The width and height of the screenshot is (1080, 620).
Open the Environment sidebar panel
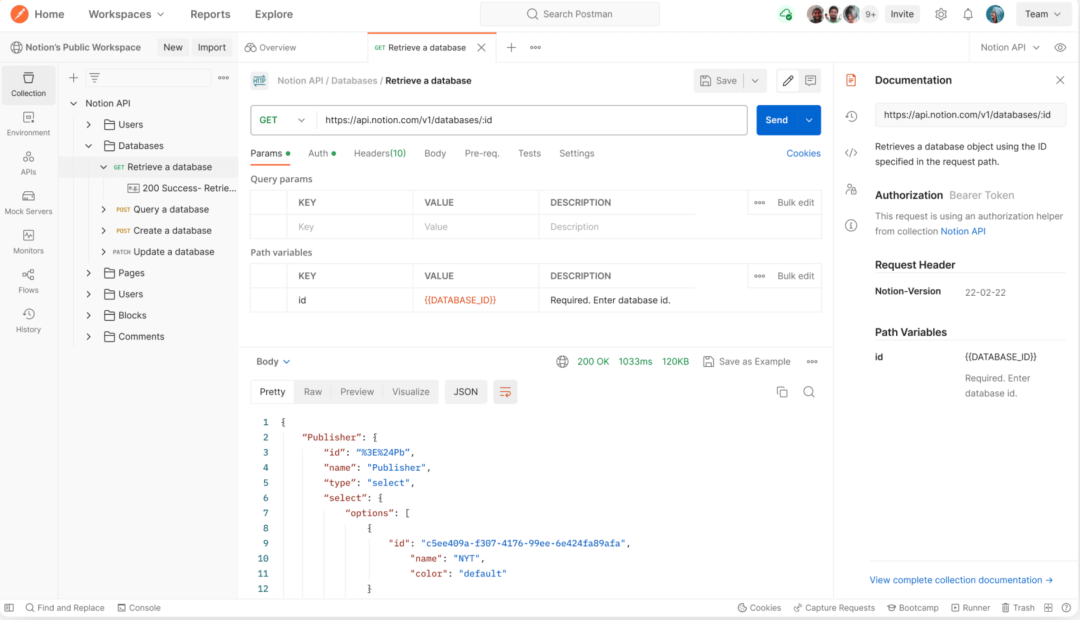click(x=28, y=124)
